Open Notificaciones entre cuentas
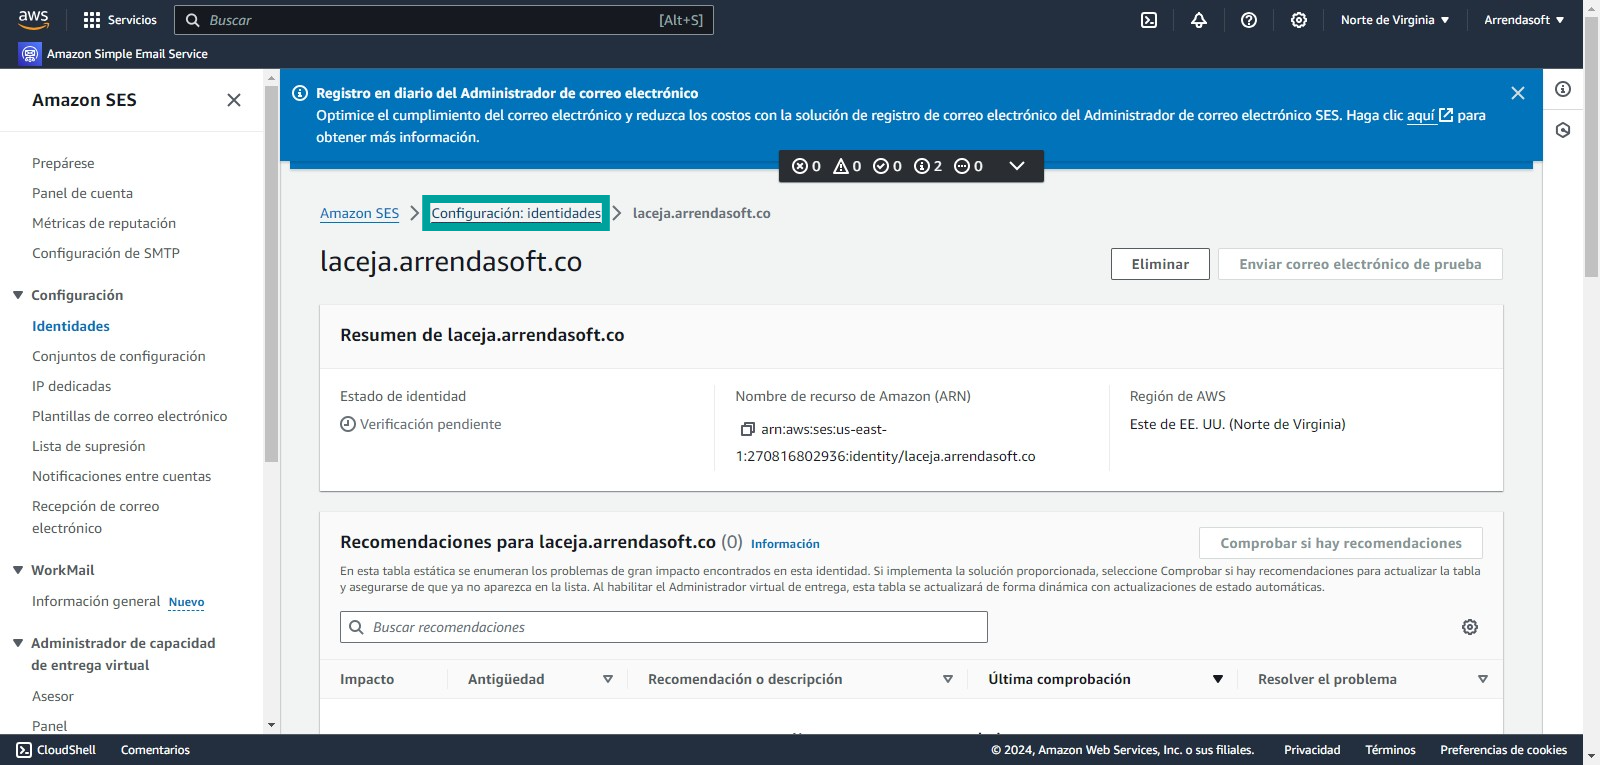The width and height of the screenshot is (1600, 765). 122,476
